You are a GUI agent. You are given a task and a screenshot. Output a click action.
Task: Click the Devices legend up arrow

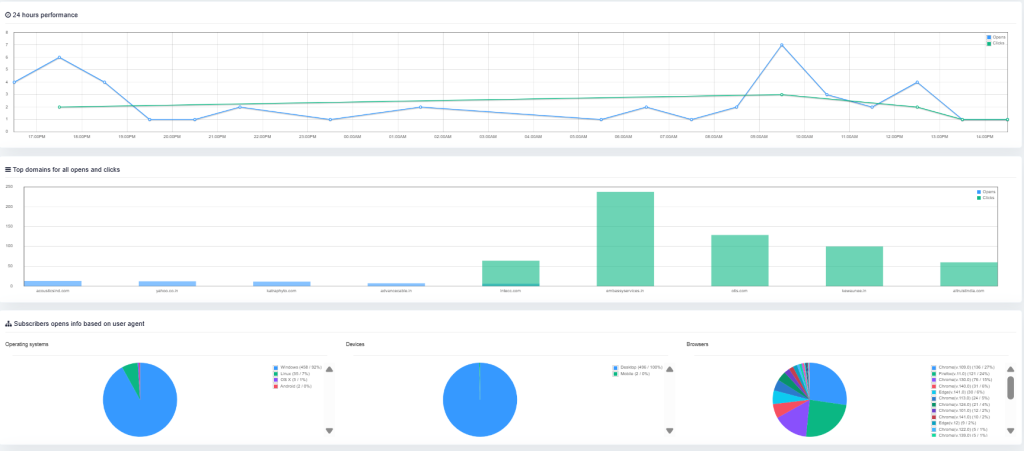tap(670, 369)
